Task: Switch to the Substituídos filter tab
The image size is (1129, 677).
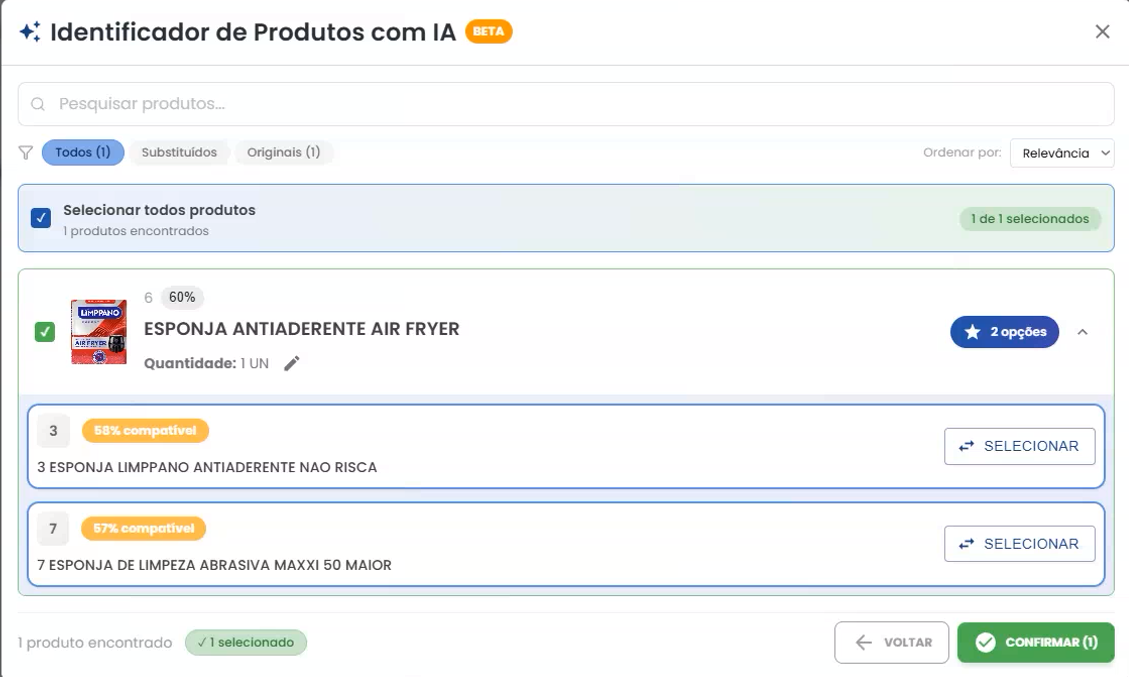Action: coord(179,152)
